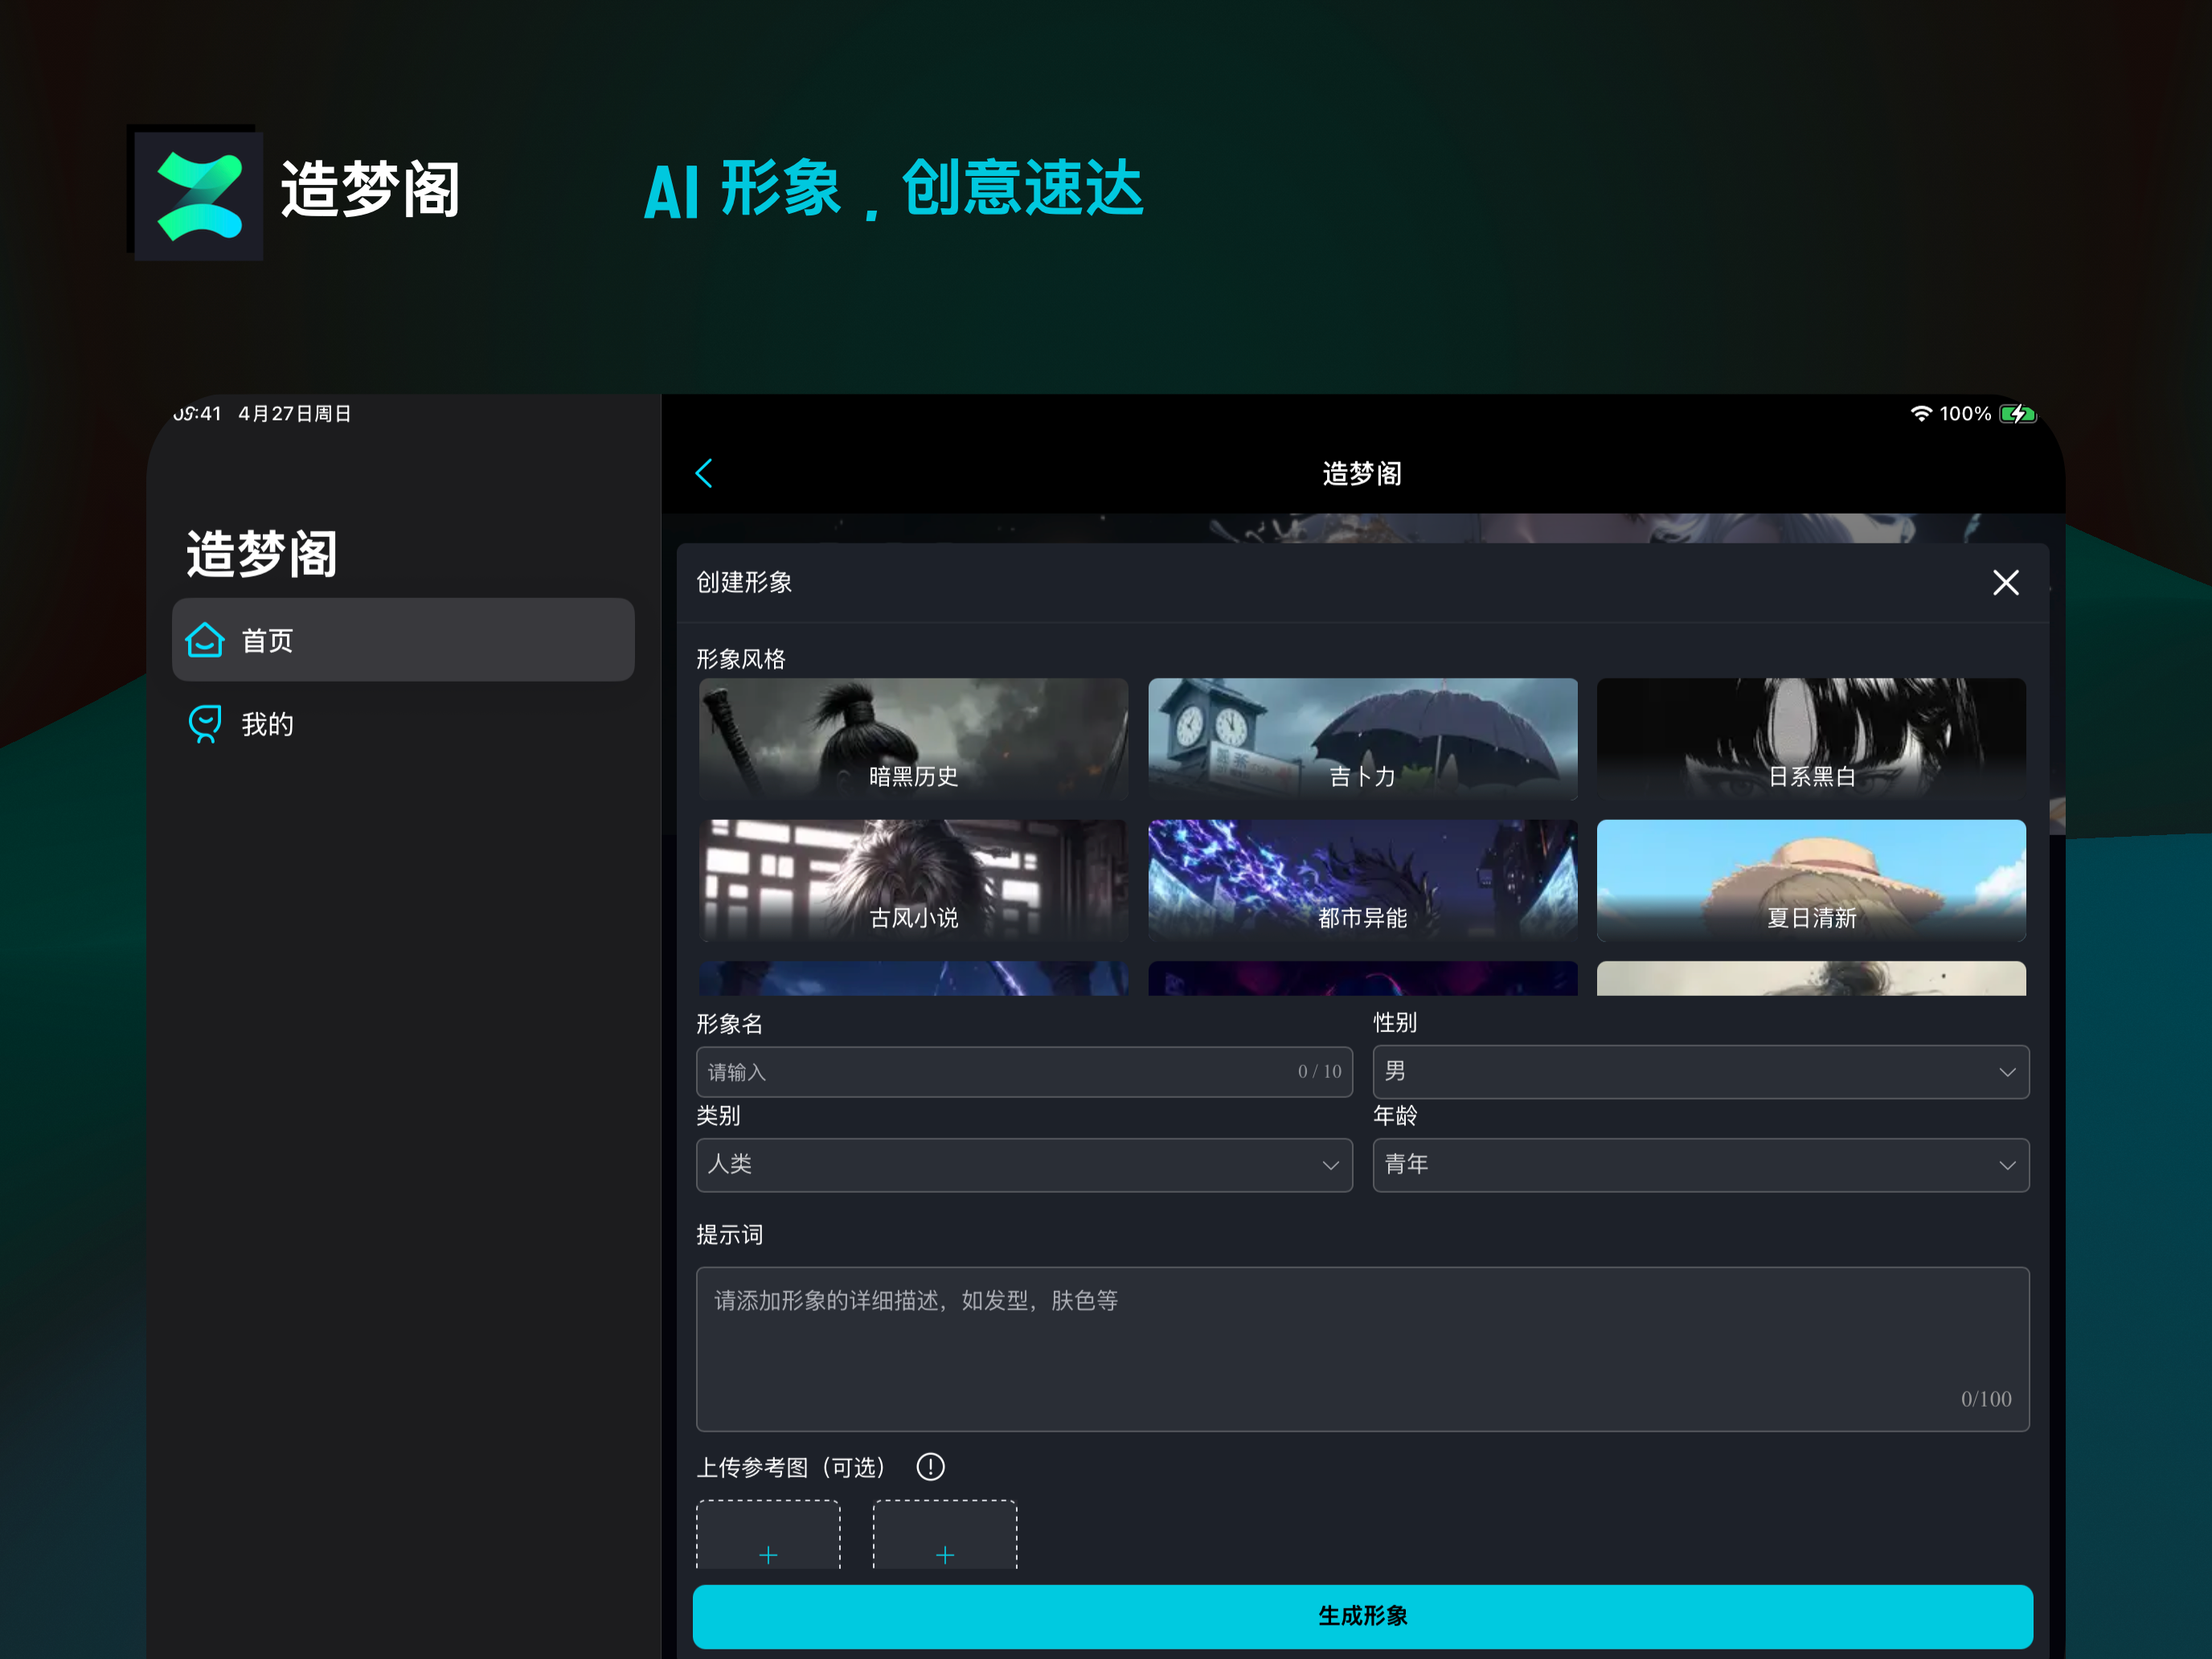Add first reference image upload slot
The height and width of the screenshot is (1659, 2212).
768,1534
